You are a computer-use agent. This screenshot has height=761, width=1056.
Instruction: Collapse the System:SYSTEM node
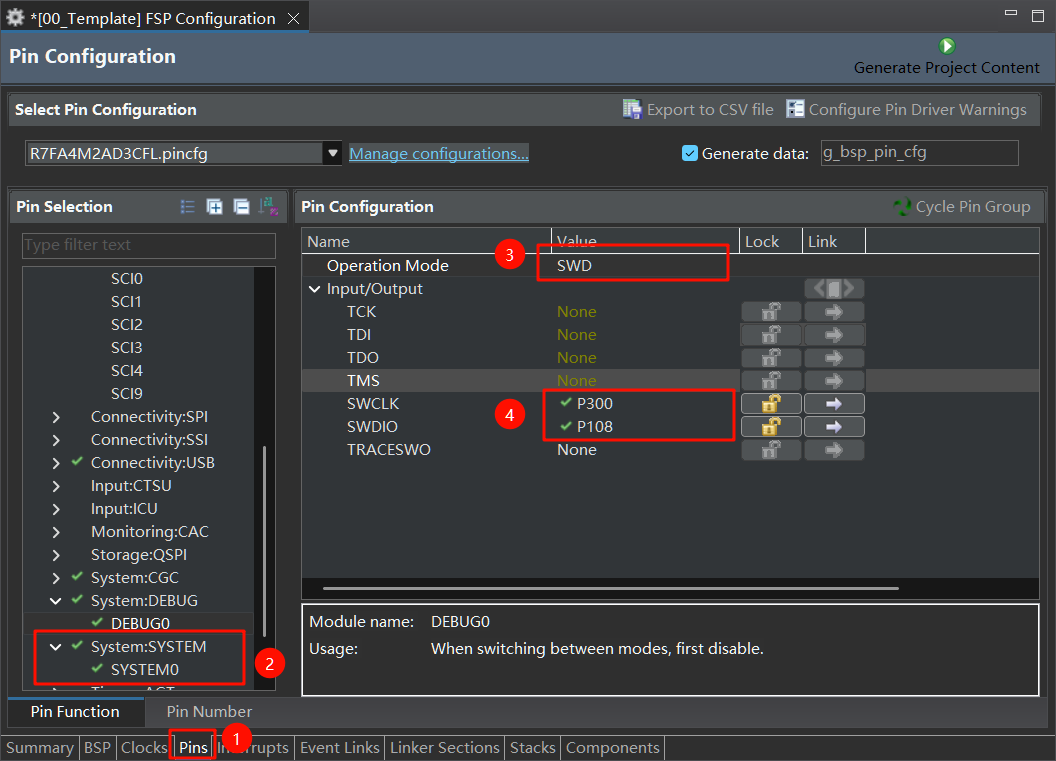click(56, 647)
